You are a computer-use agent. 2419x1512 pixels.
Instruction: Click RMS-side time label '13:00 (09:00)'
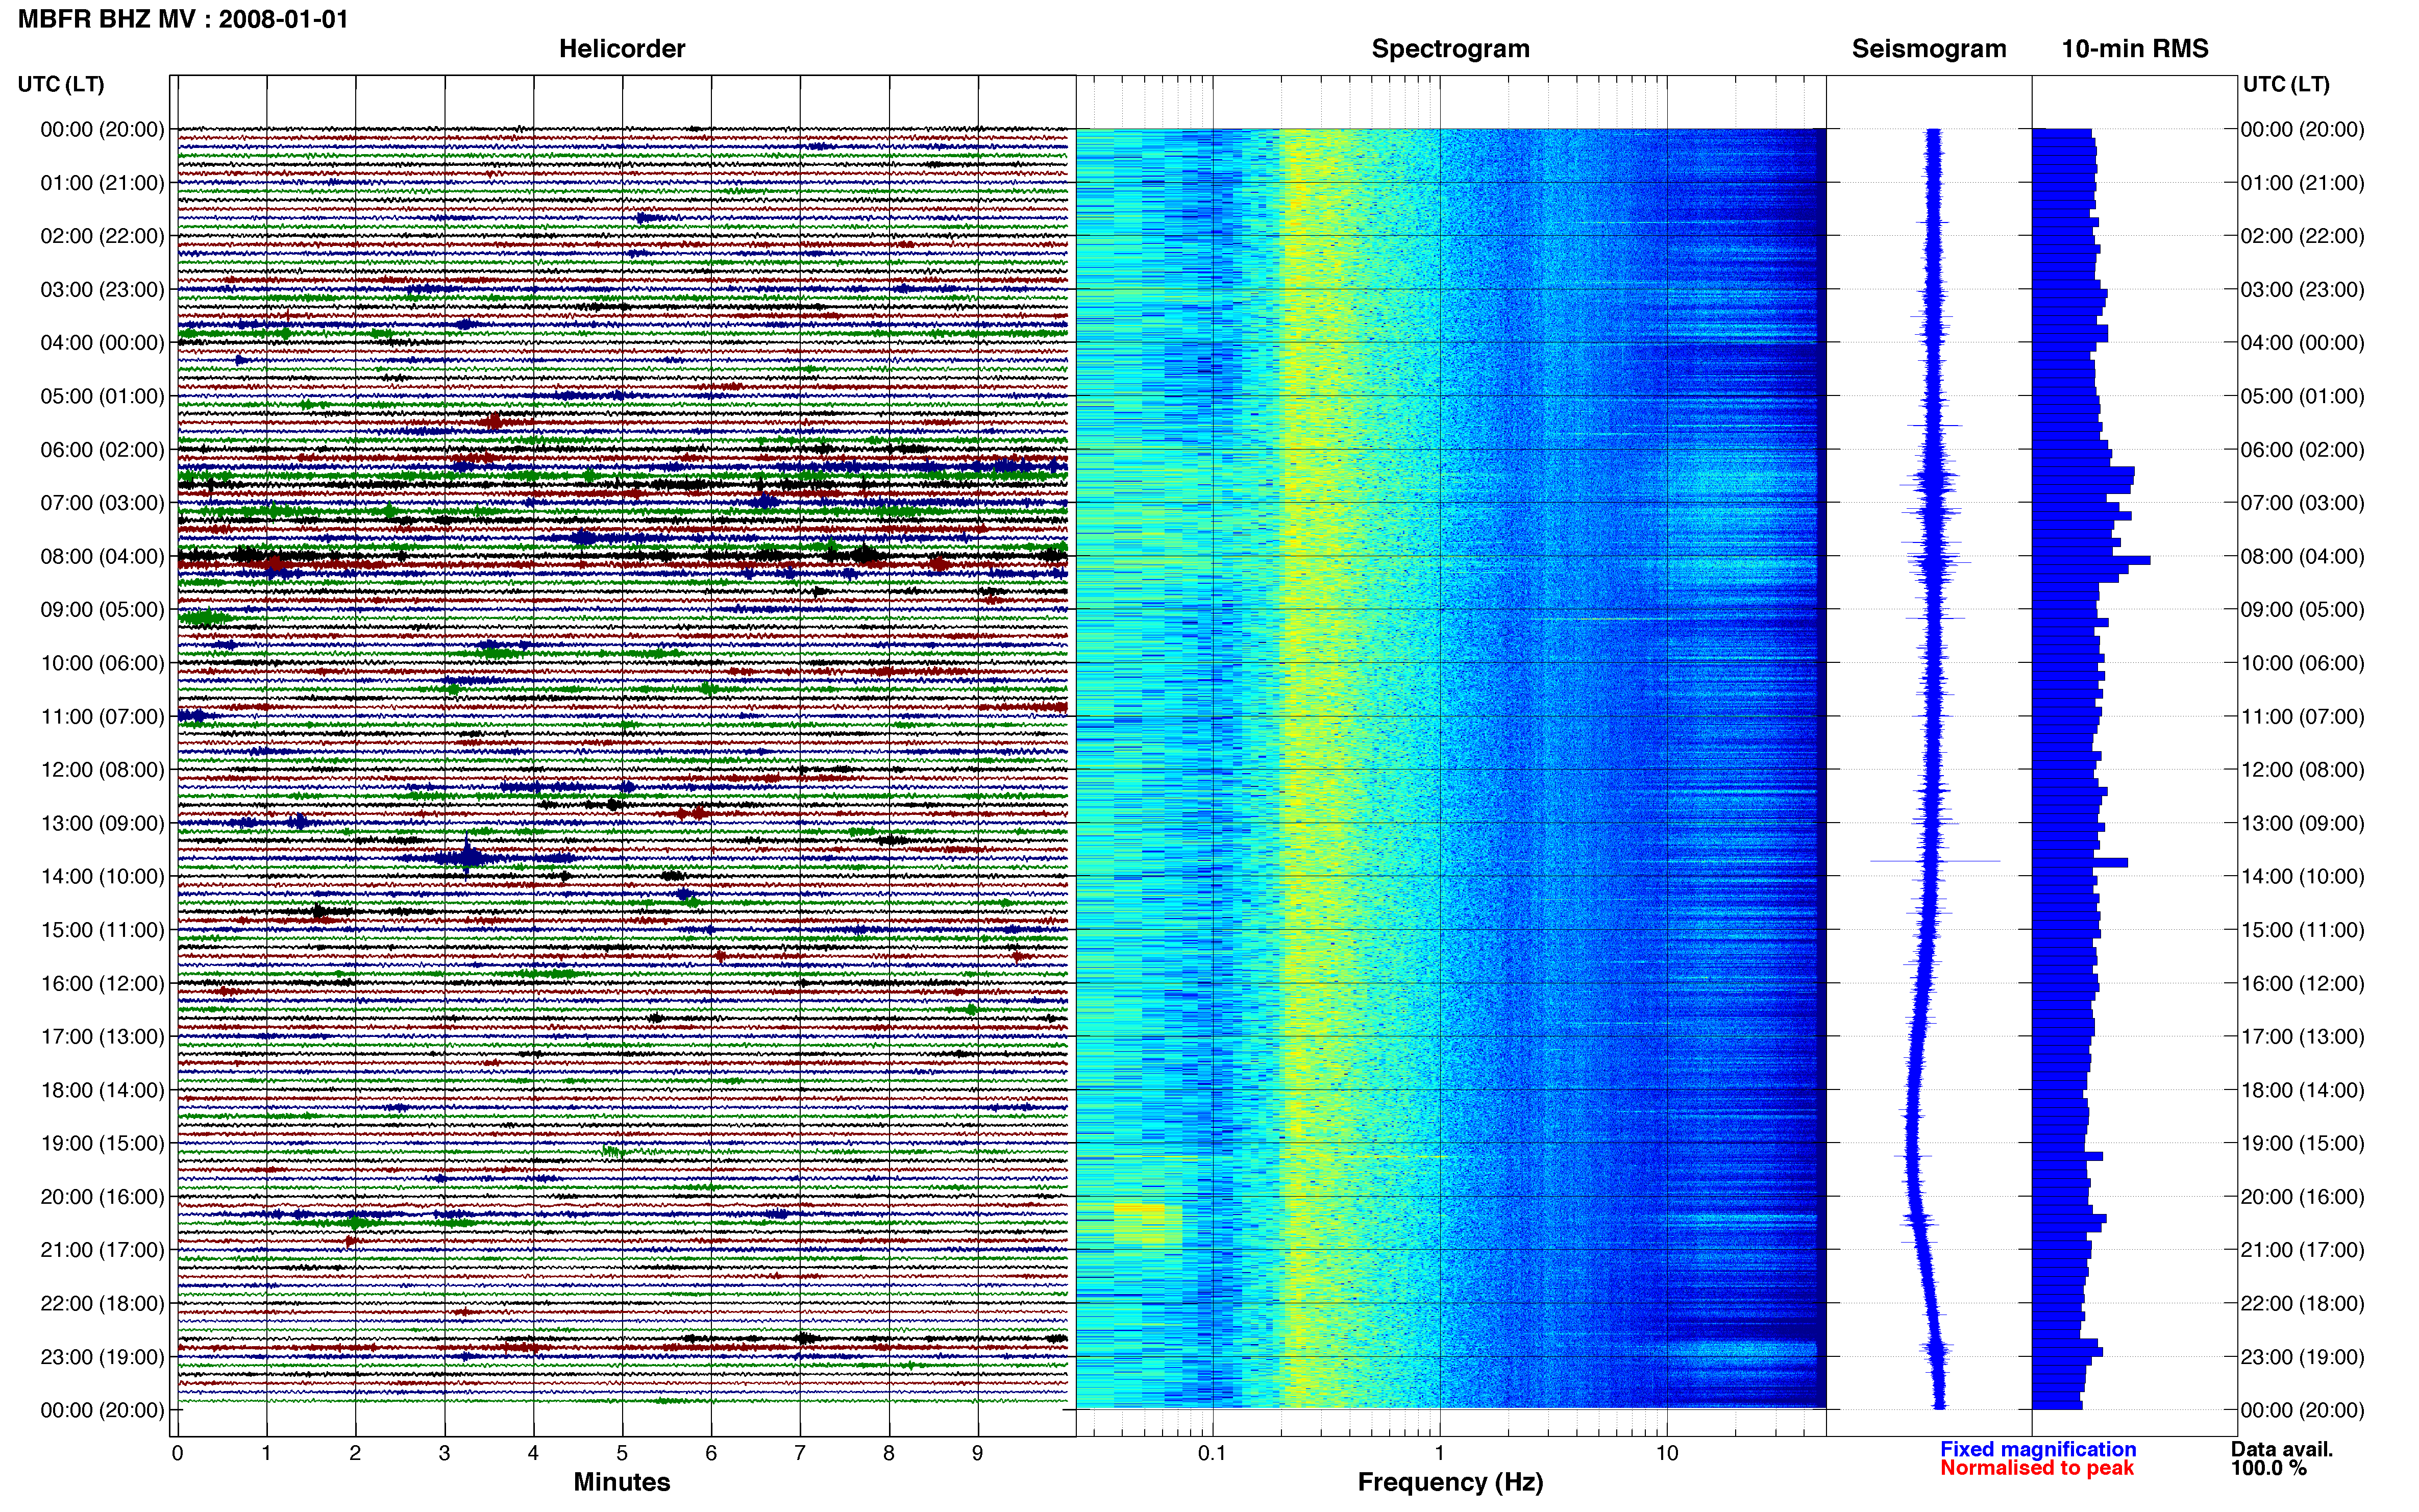pyautogui.click(x=2303, y=823)
